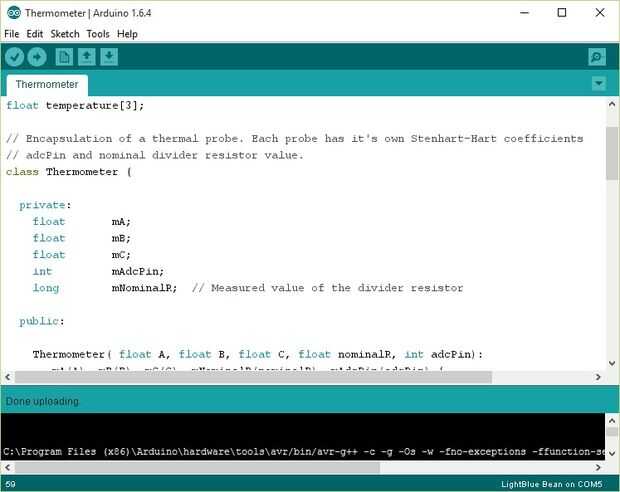Select the Thermometer sketch tab
This screenshot has height=492, width=620.
click(47, 85)
